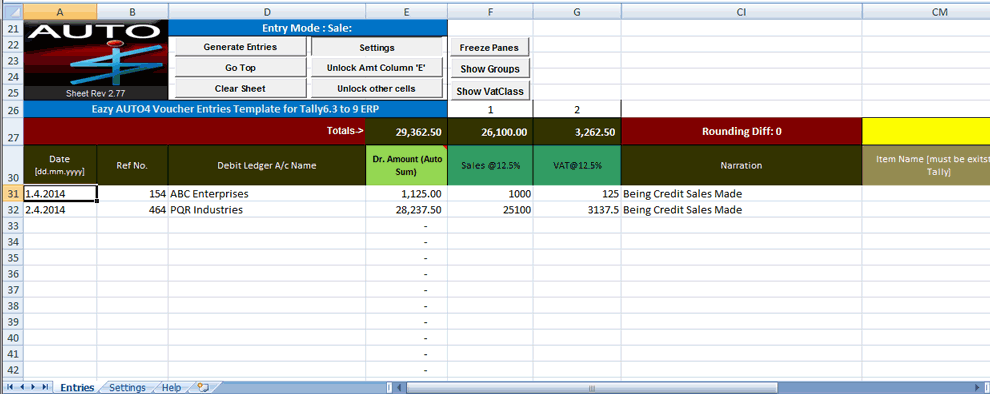
Task: Select VAT cell with 3137.5
Action: (x=576, y=210)
